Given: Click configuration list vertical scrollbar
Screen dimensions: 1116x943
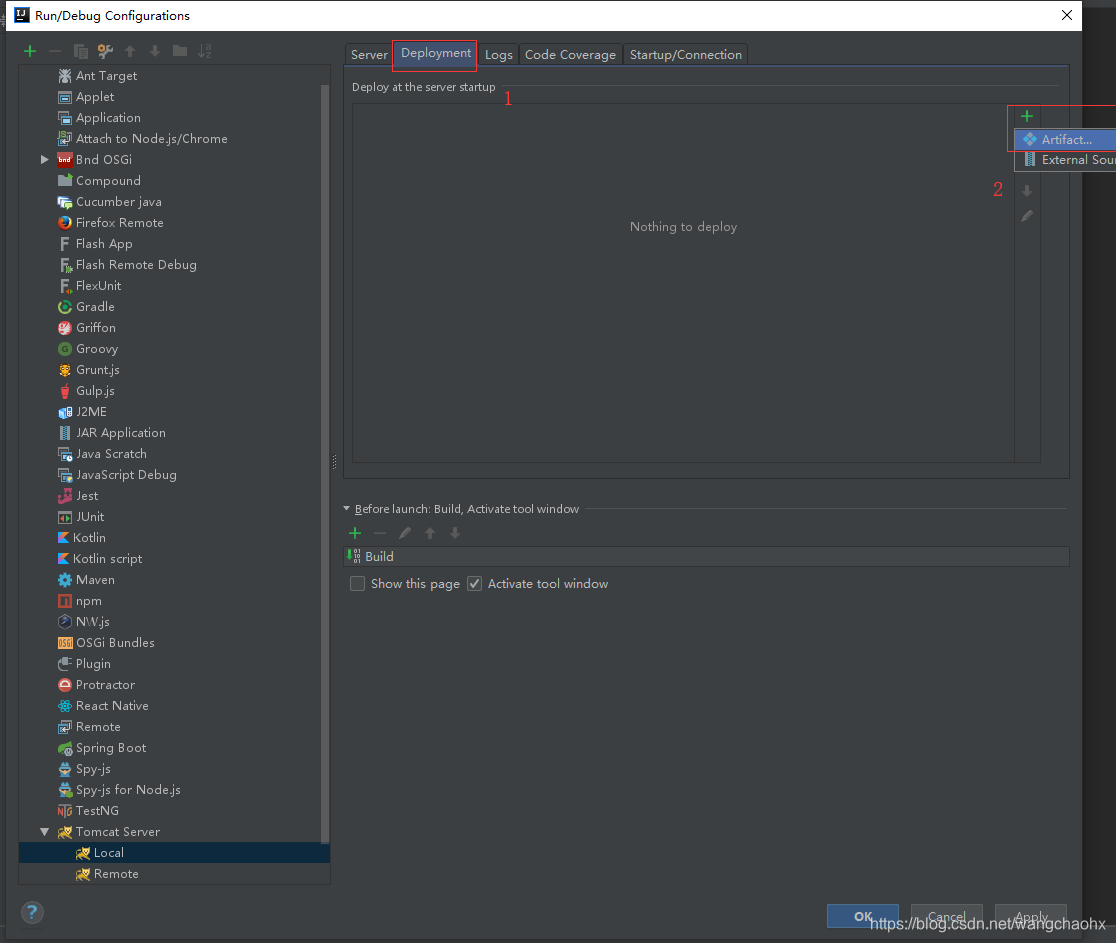Looking at the screenshot, I should [x=325, y=463].
